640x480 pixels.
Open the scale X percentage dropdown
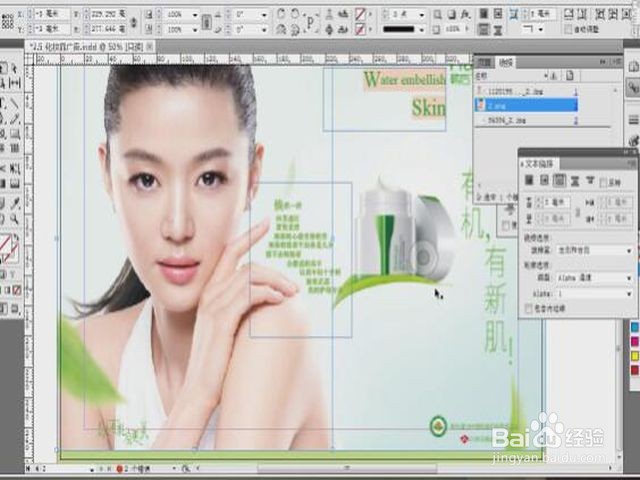pyautogui.click(x=195, y=15)
